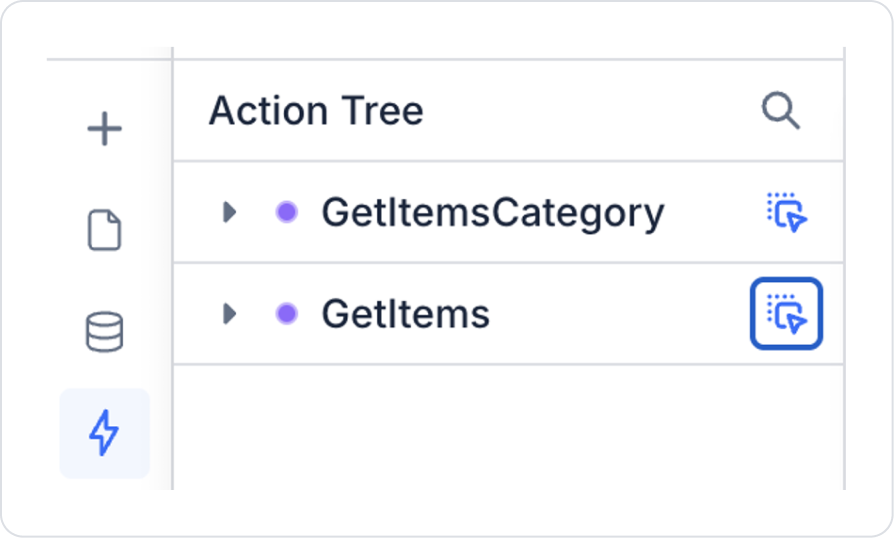Expand the GetItemsCategory action node arrow
Image resolution: width=894 pixels, height=538 pixels.
(x=230, y=212)
